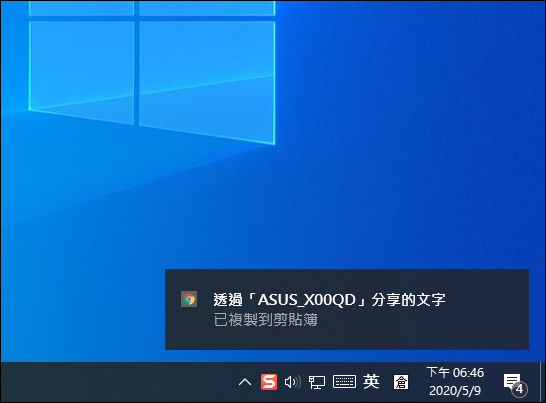
Task: Click the date 2020/5/9 in taskbar
Action: tap(455, 391)
